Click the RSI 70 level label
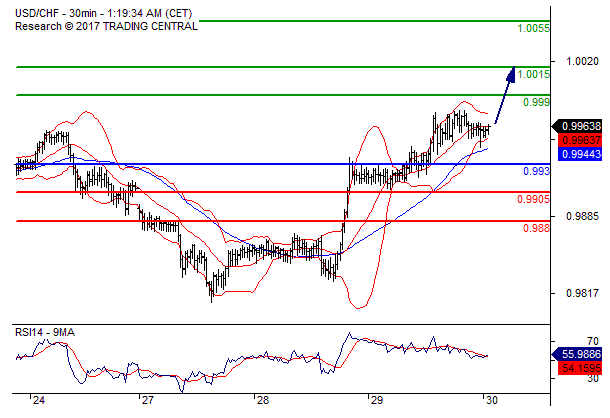The image size is (610, 418). 593,342
